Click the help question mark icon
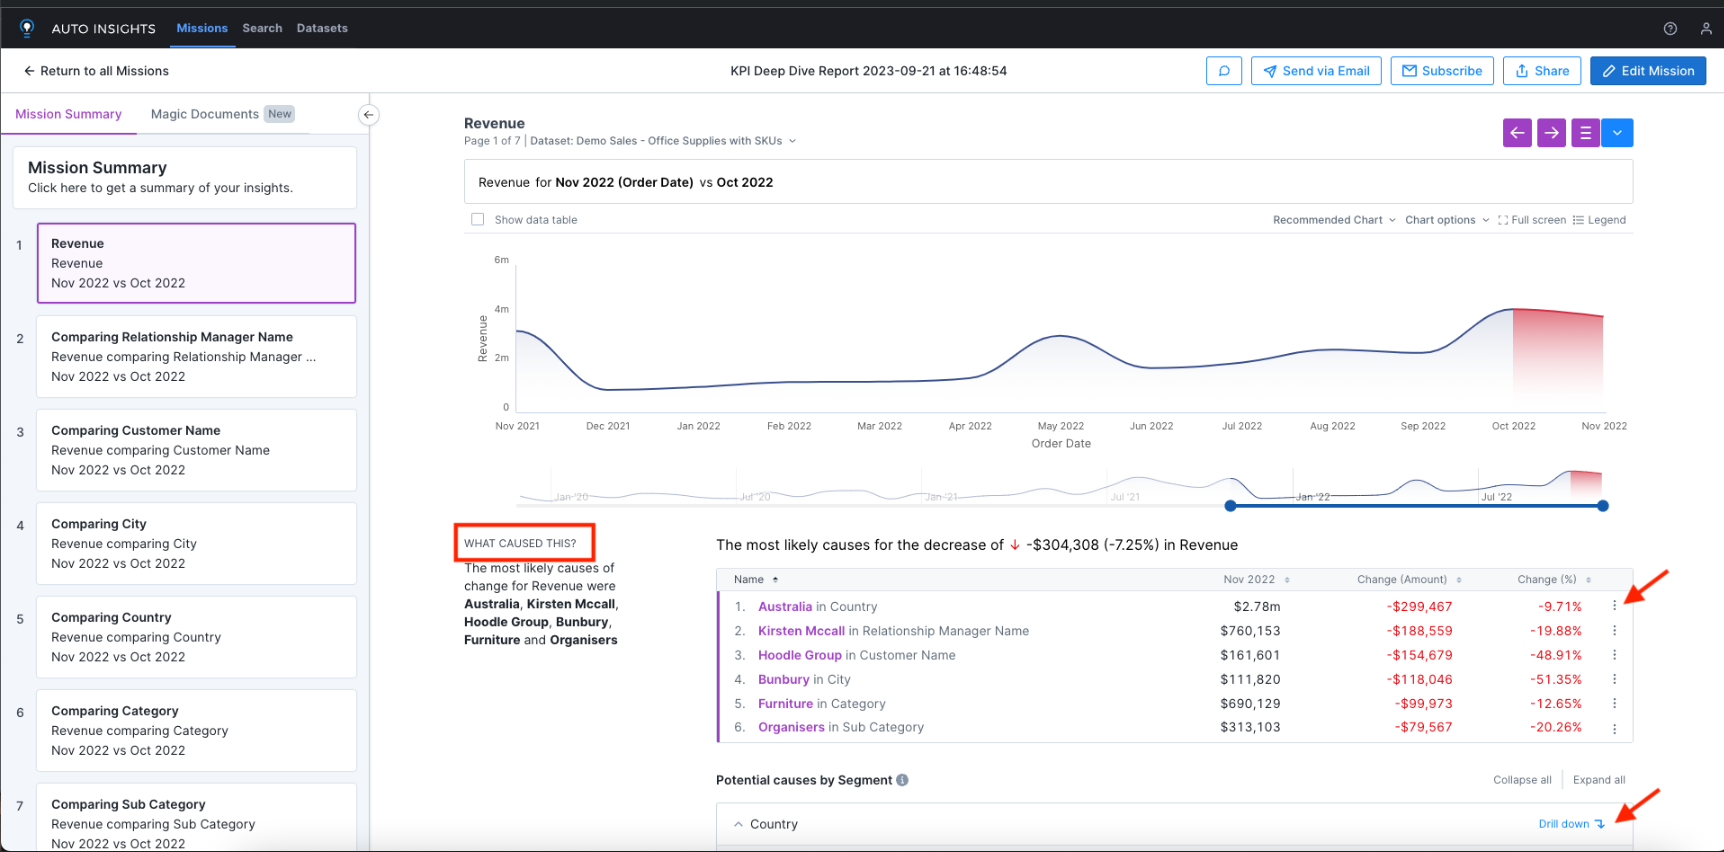This screenshot has height=852, width=1724. point(1669,29)
